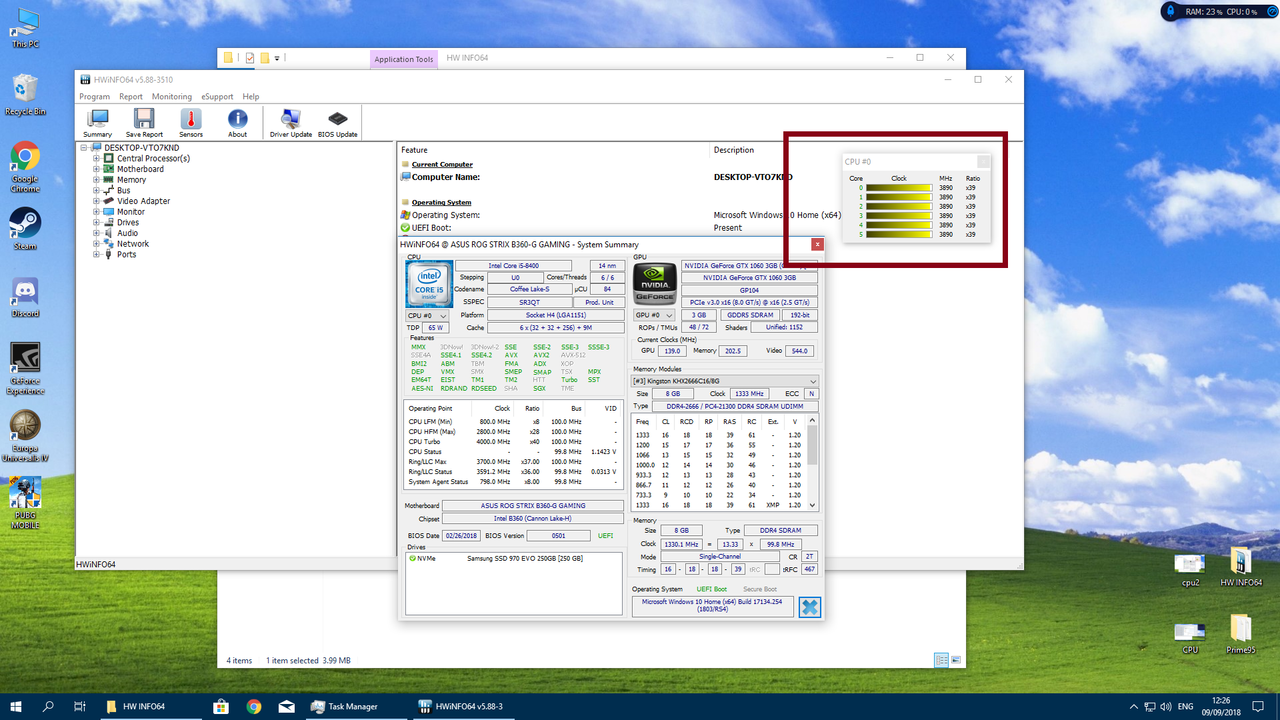
Task: Expand the Central Processor(s) tree node
Action: click(x=97, y=158)
